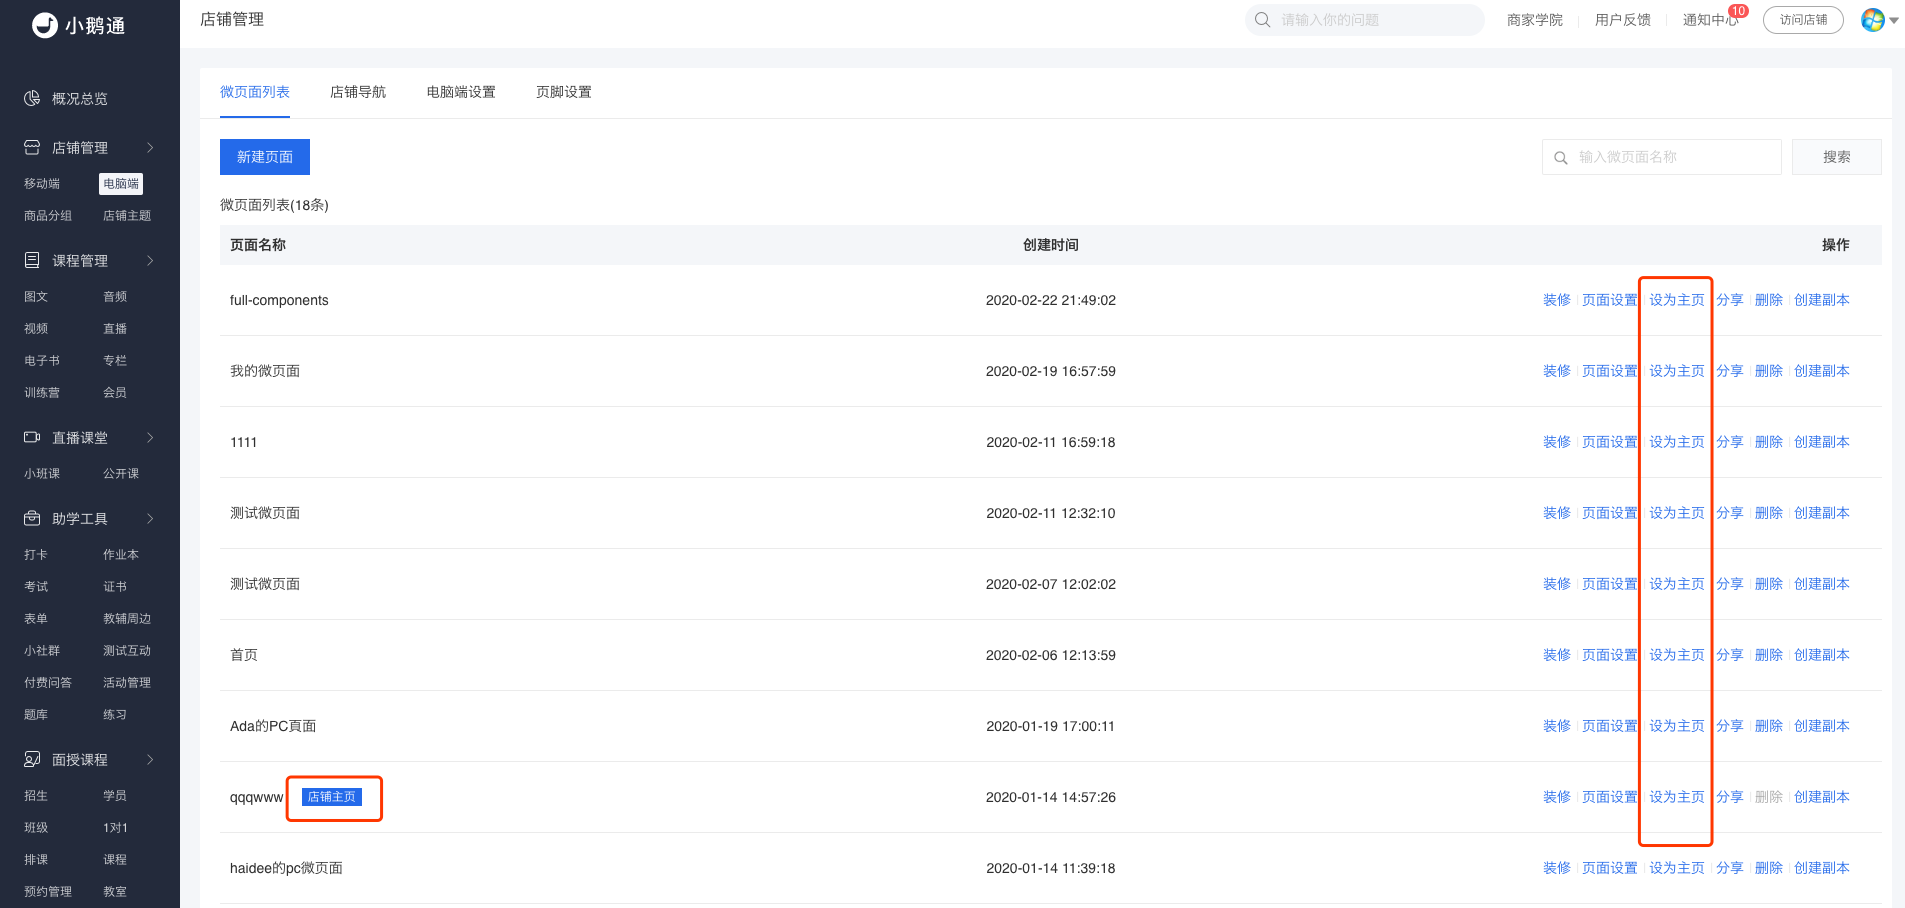Click the 课程管理 document icon
This screenshot has height=908, width=1905.
tap(32, 260)
